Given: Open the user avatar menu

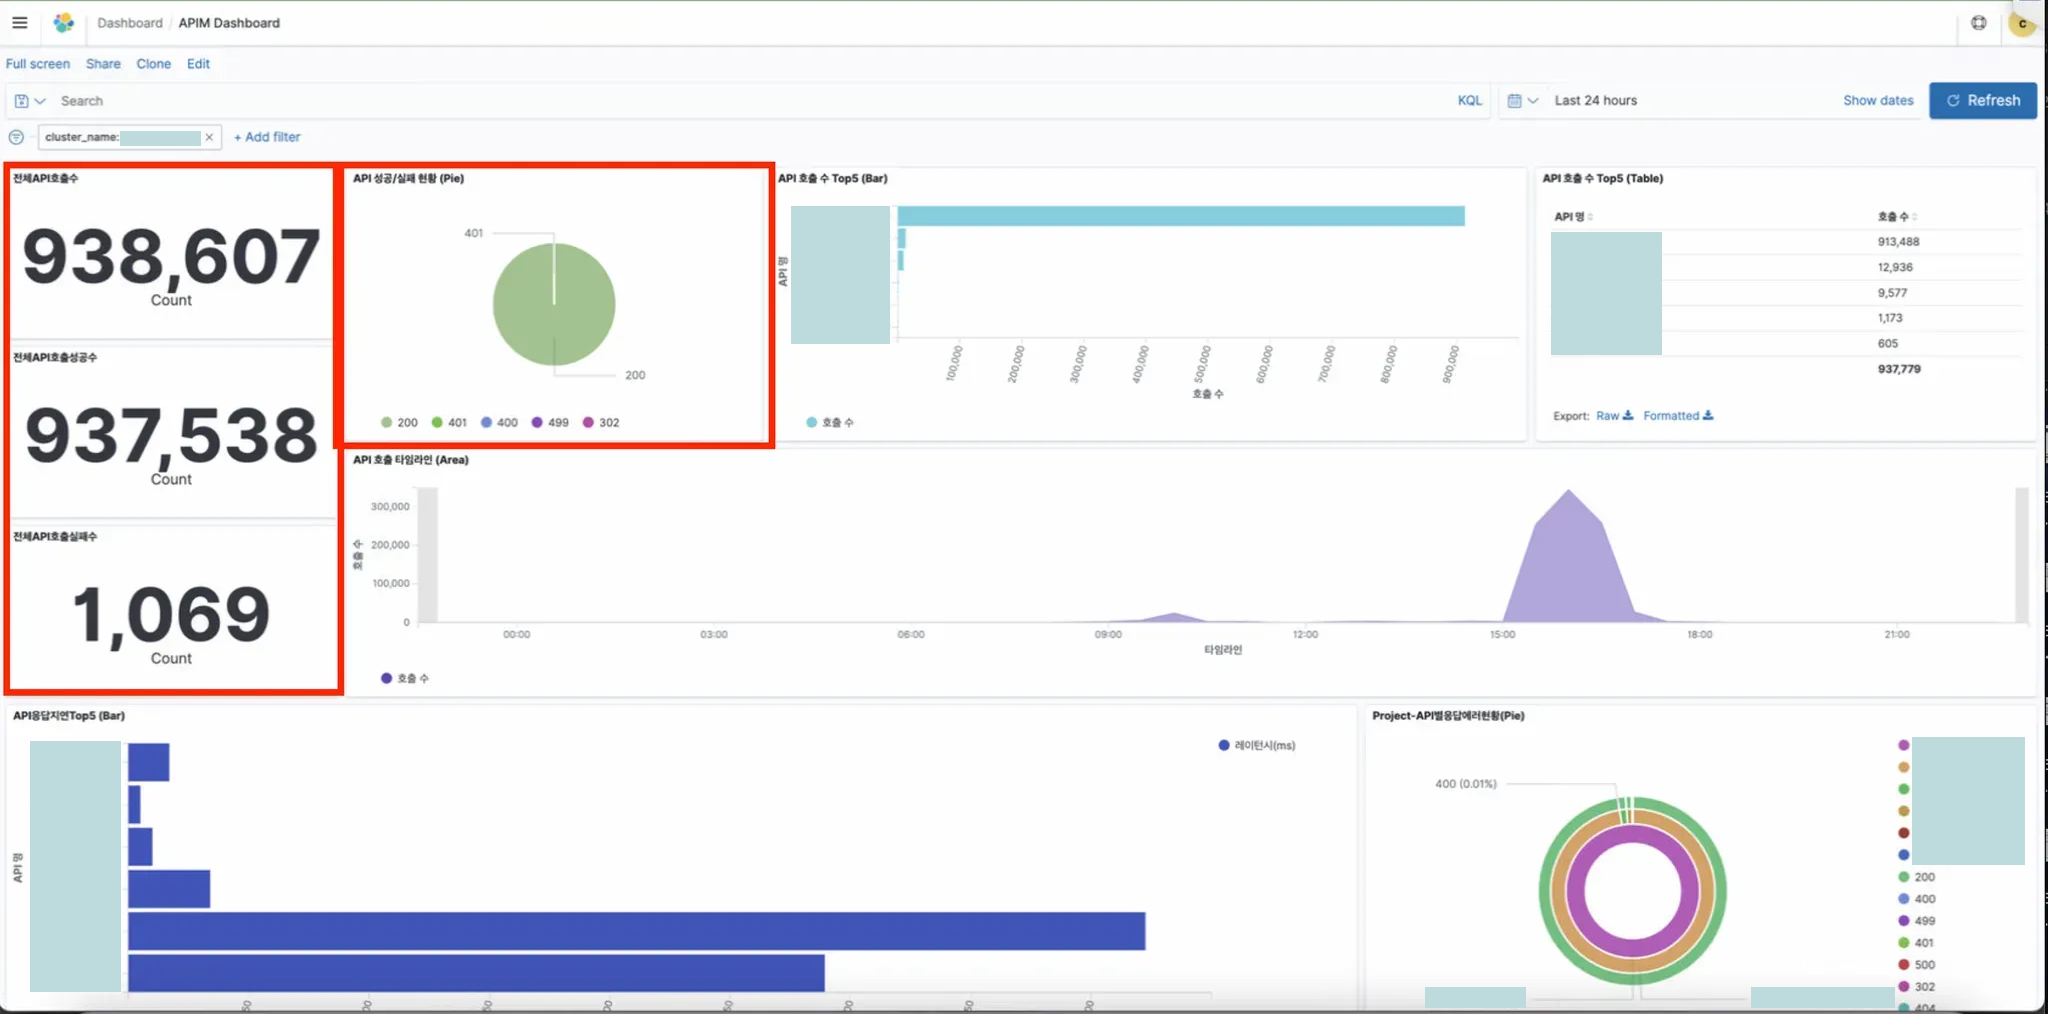Looking at the screenshot, I should pyautogui.click(x=2022, y=23).
